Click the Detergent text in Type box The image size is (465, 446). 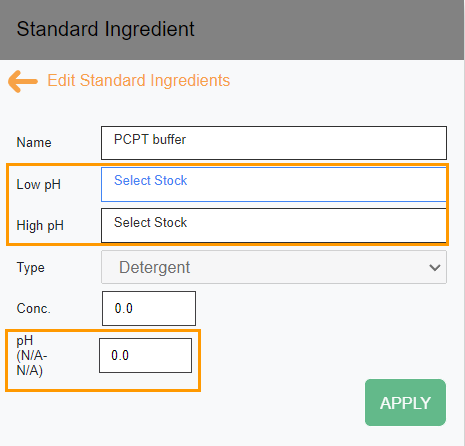click(155, 267)
